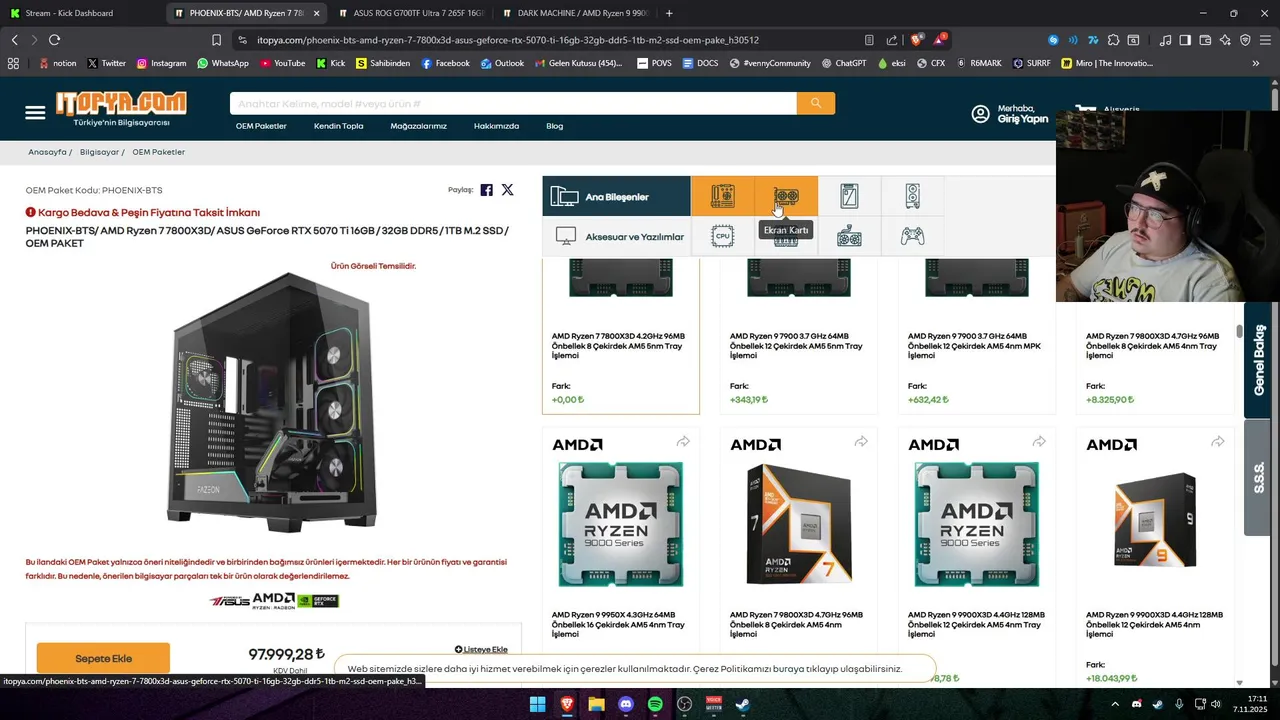Bookmark this page using the address bar bookmark icon
The width and height of the screenshot is (1280, 720).
point(216,40)
